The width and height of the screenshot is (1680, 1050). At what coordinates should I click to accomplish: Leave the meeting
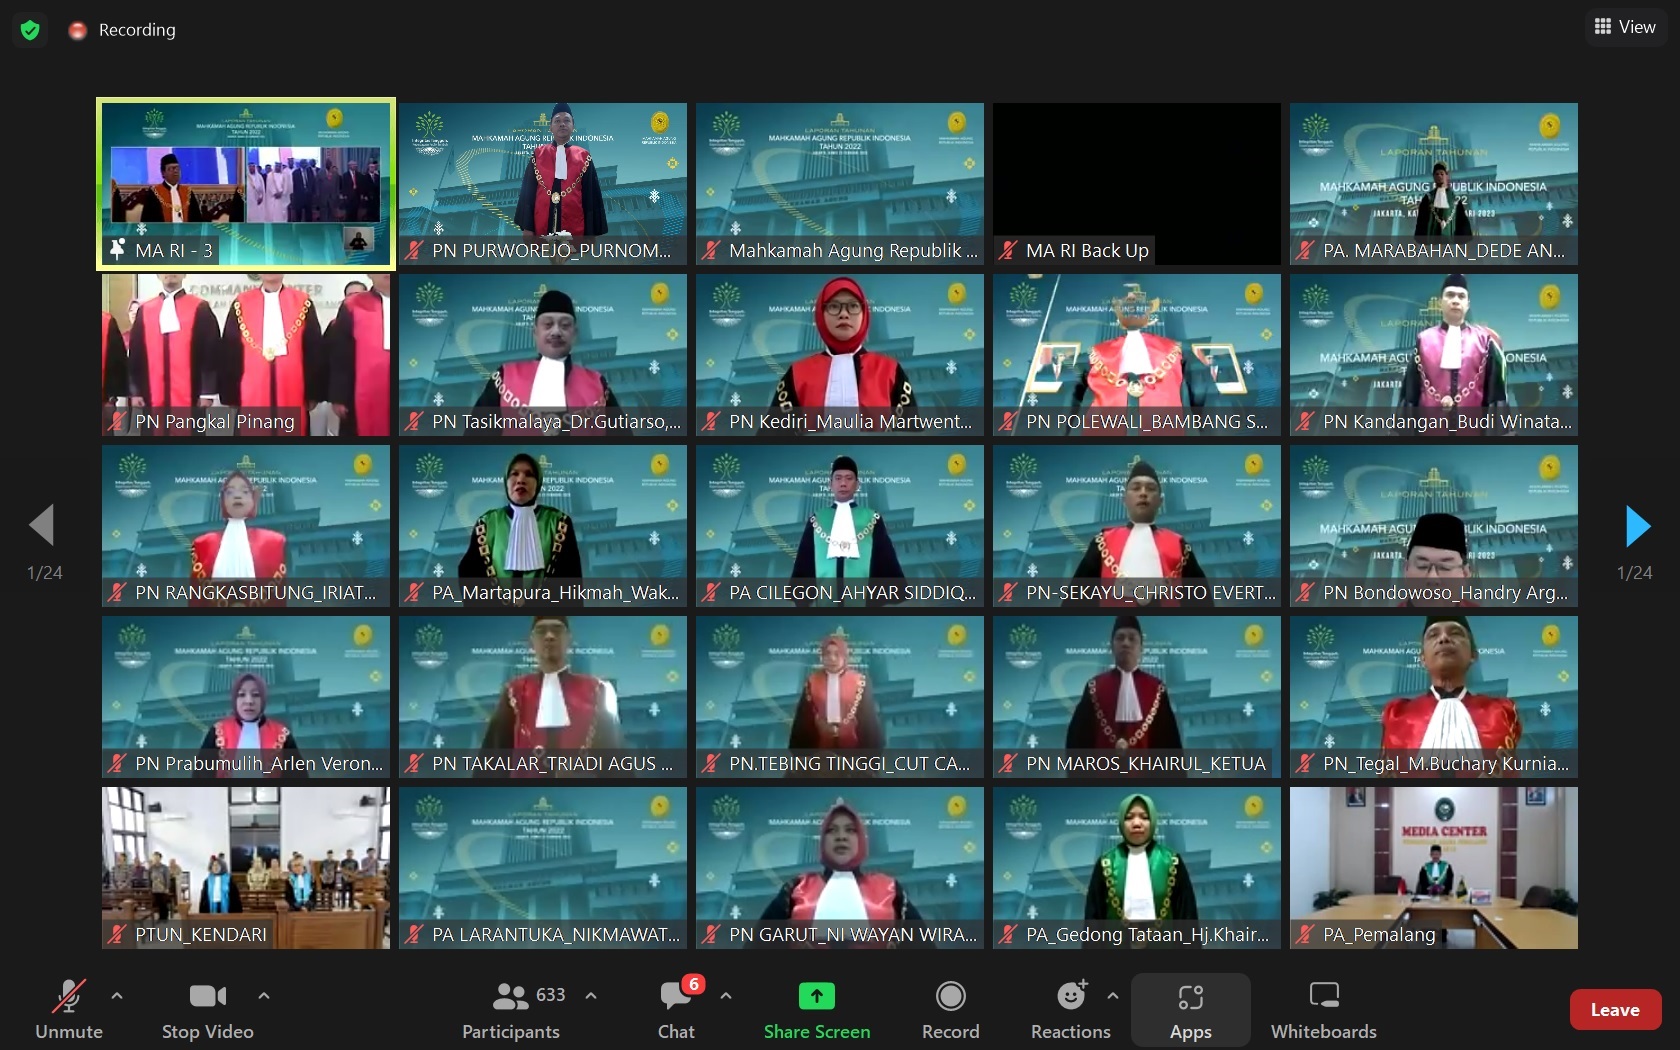(1615, 1010)
